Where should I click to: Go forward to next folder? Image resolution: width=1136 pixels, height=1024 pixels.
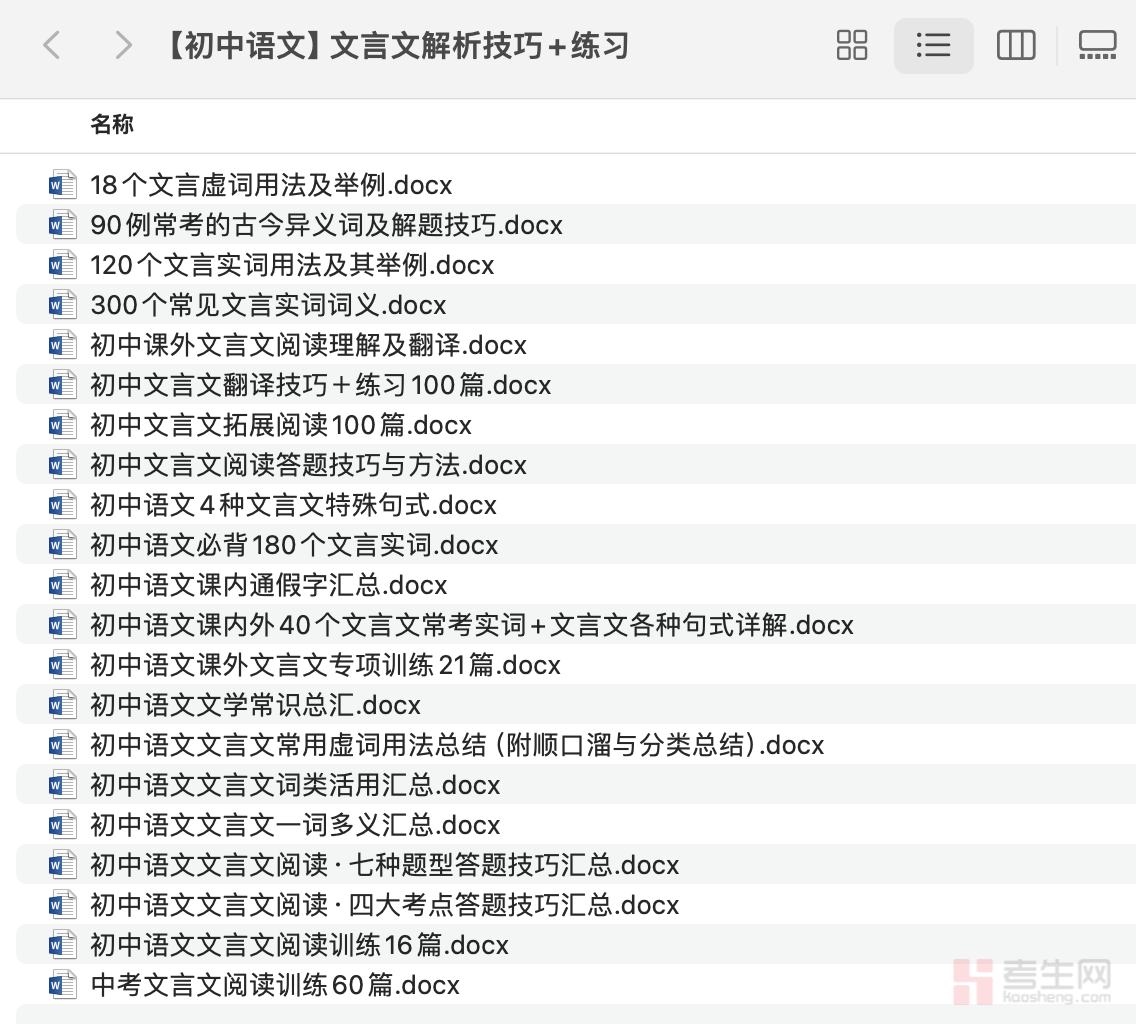123,45
